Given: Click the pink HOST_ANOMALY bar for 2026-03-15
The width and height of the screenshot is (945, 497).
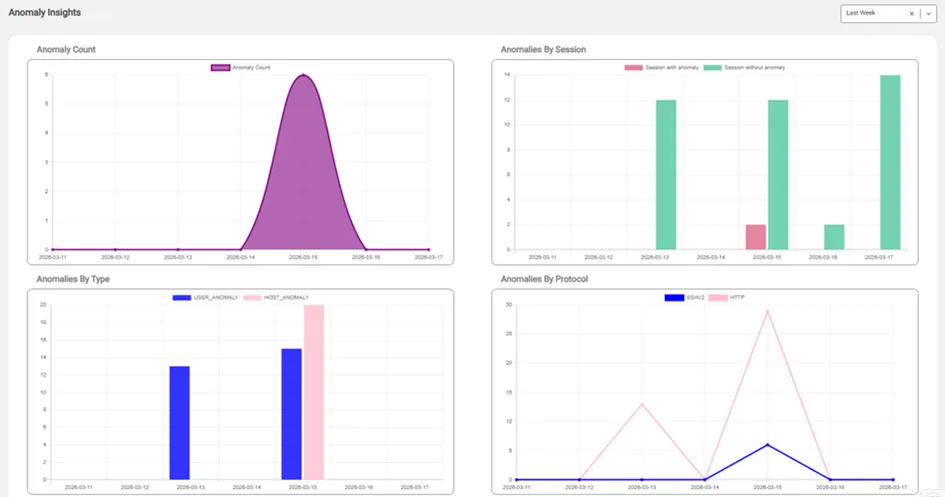Looking at the screenshot, I should 314,392.
